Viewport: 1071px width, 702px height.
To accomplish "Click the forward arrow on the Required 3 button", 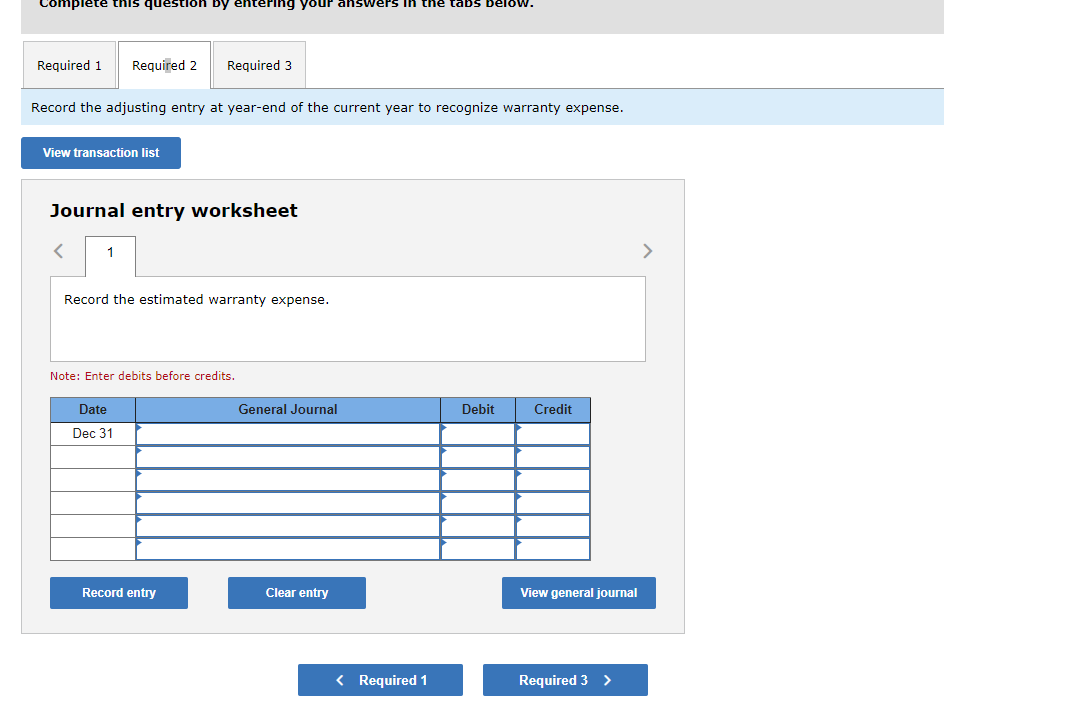I will coord(608,680).
